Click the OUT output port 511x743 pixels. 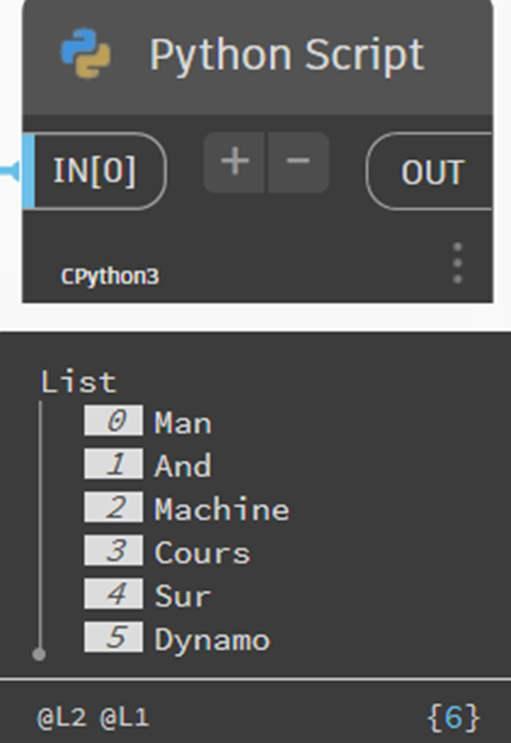pyautogui.click(x=430, y=172)
